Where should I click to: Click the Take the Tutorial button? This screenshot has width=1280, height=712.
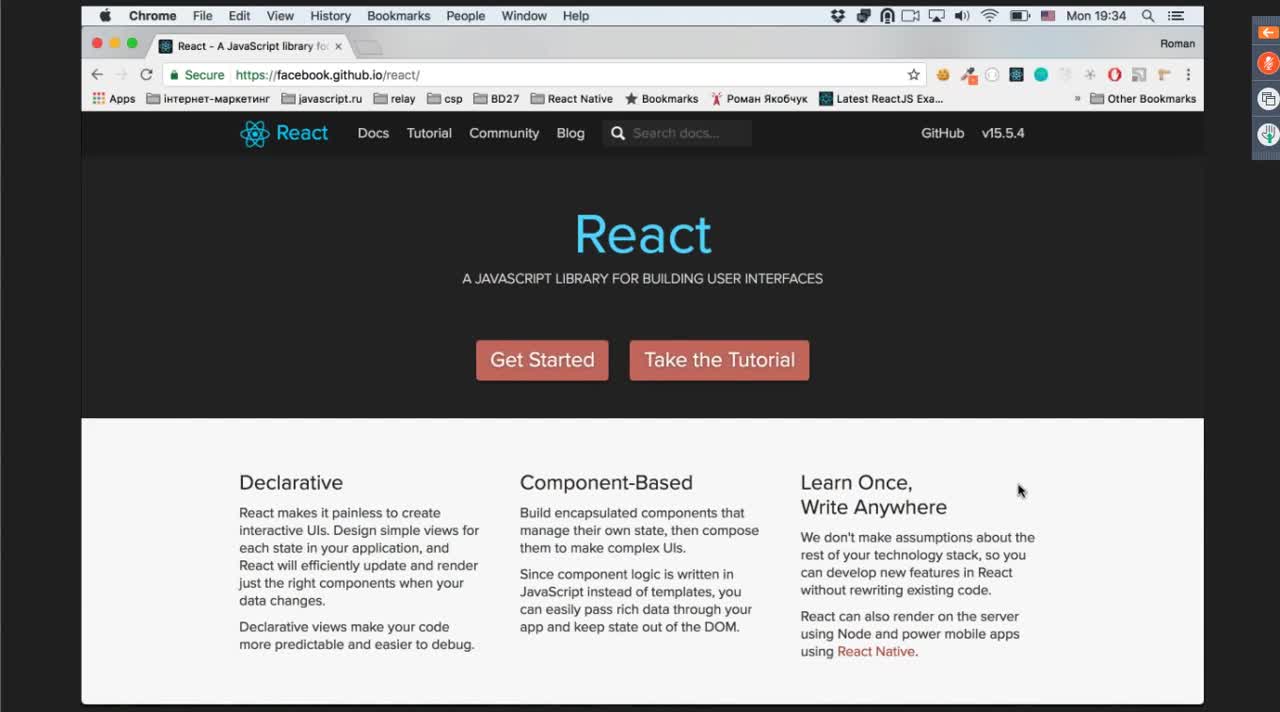coord(719,360)
